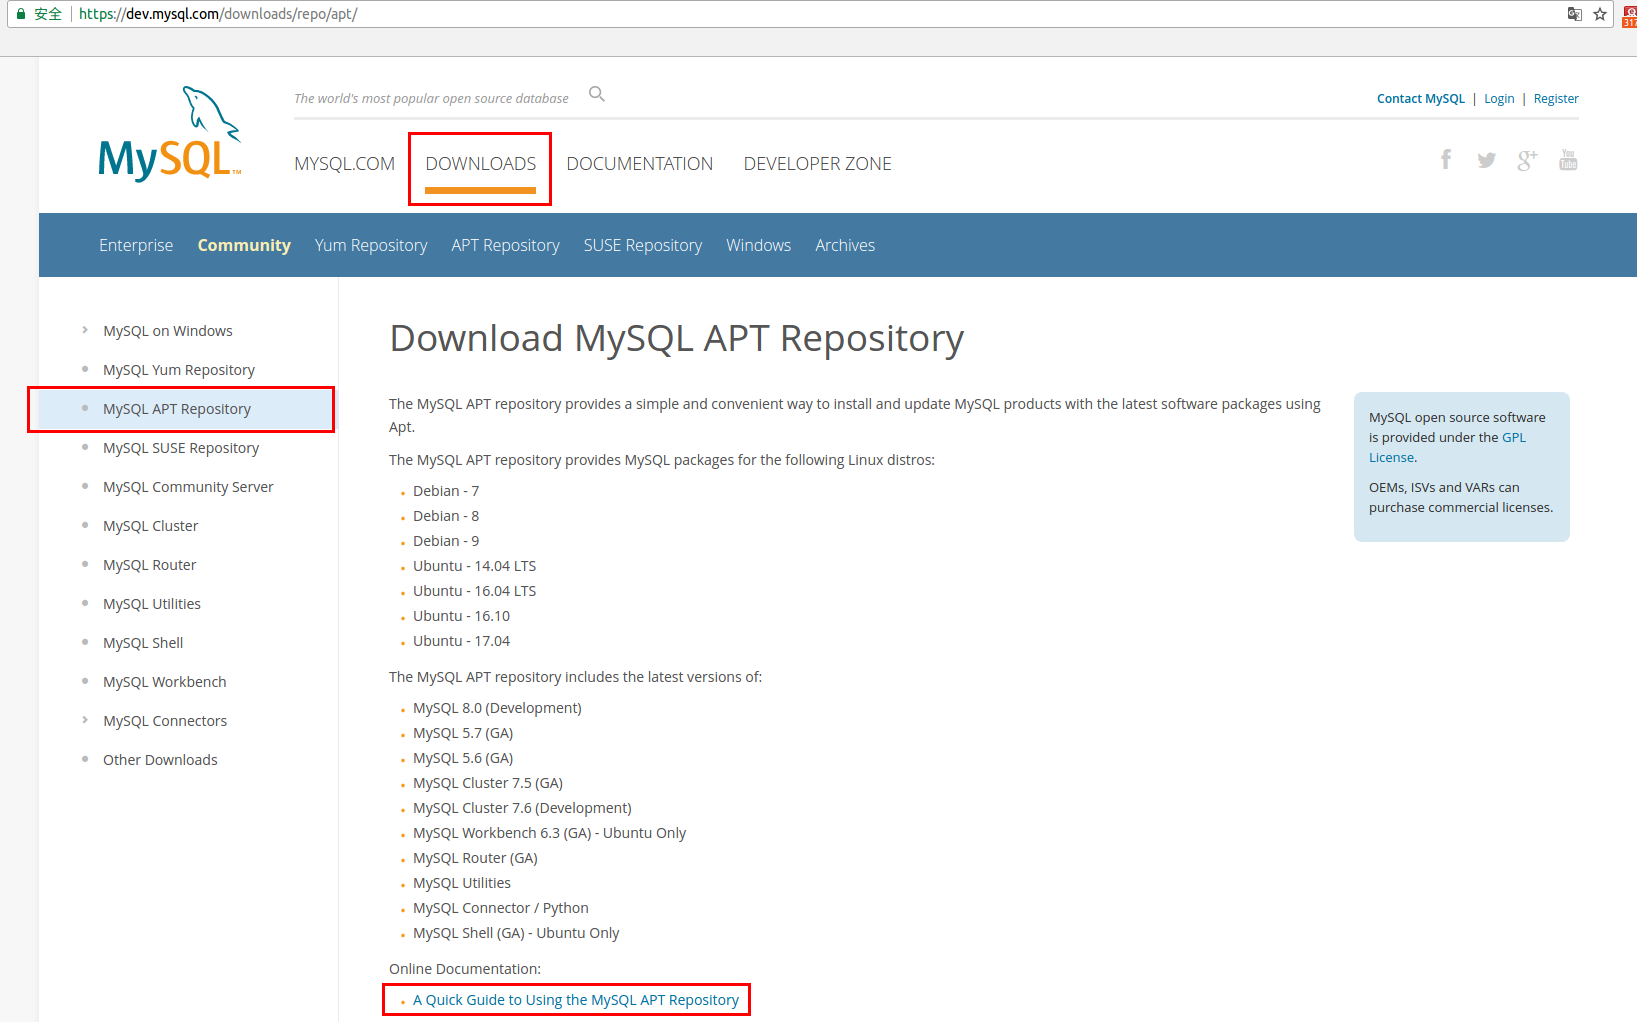The image size is (1637, 1022).
Task: Open the MySQL Facebook page icon
Action: click(1446, 160)
